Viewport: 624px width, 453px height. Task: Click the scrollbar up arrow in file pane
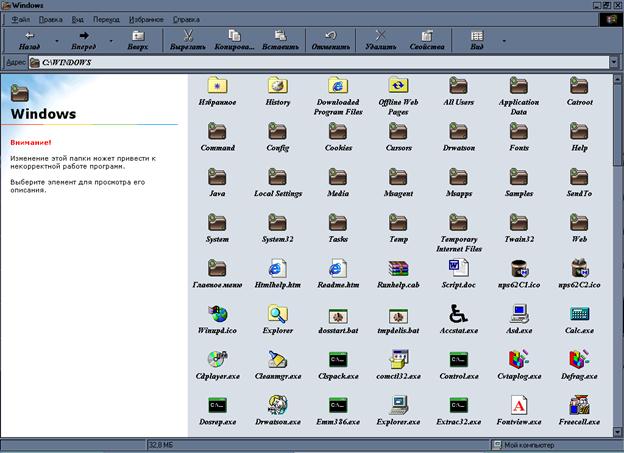click(617, 79)
